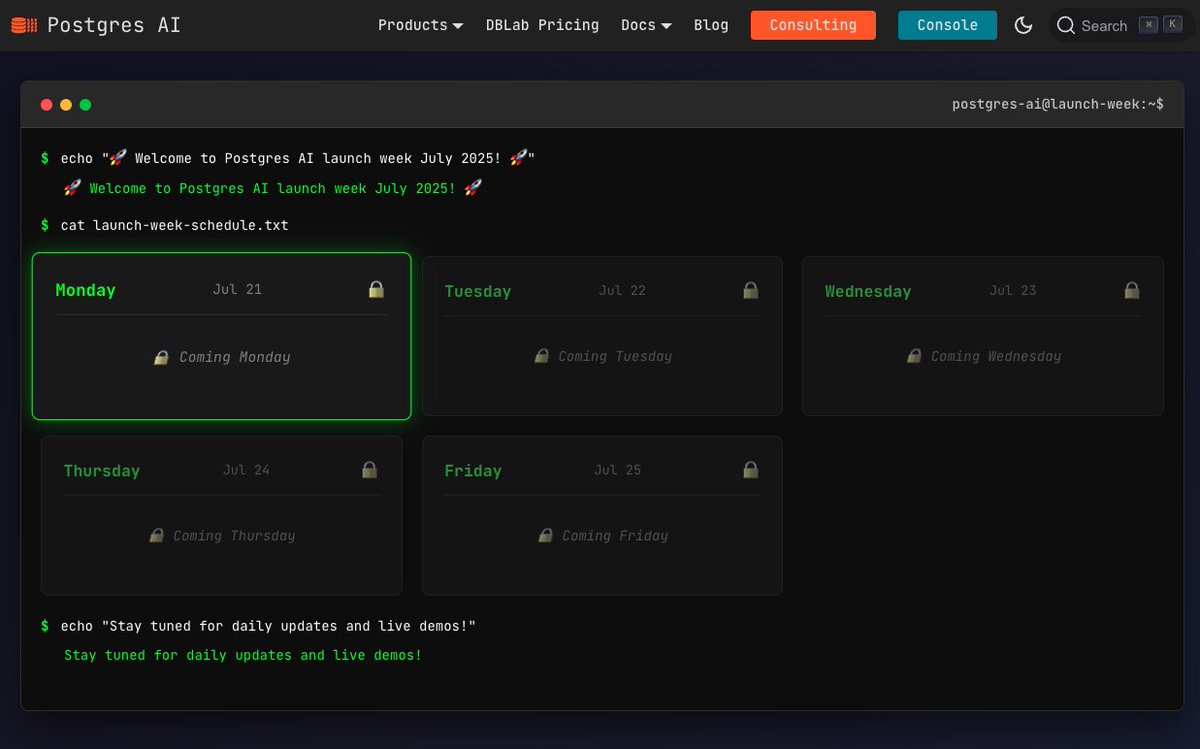Open the Console button

947,25
